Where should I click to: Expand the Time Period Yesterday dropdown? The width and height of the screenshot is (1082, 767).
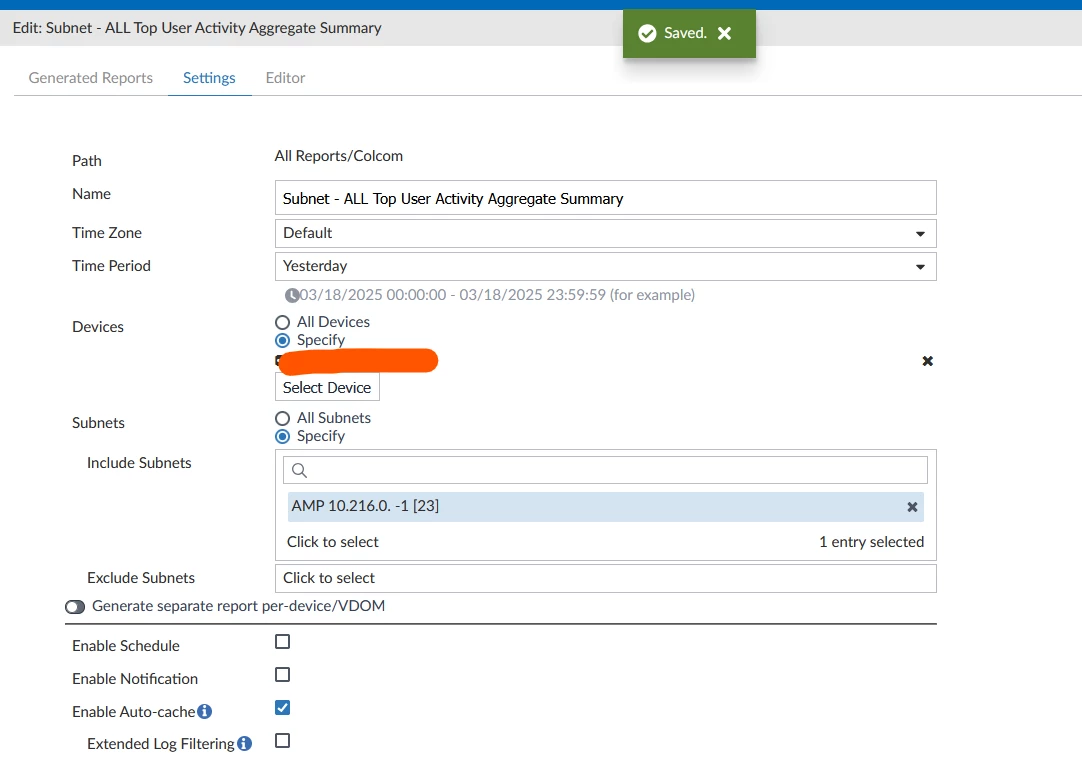[x=605, y=266]
